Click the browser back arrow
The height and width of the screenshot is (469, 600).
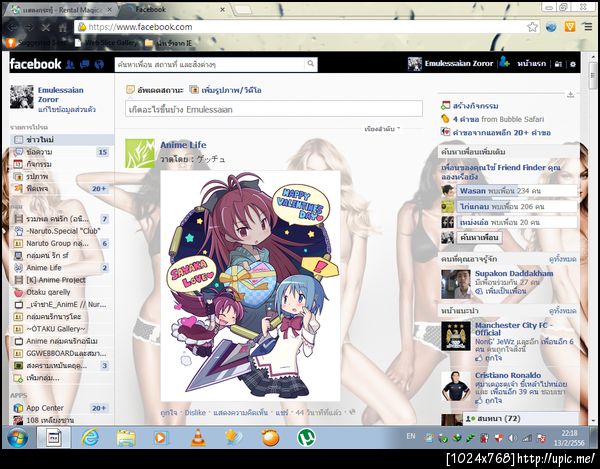click(x=12, y=27)
